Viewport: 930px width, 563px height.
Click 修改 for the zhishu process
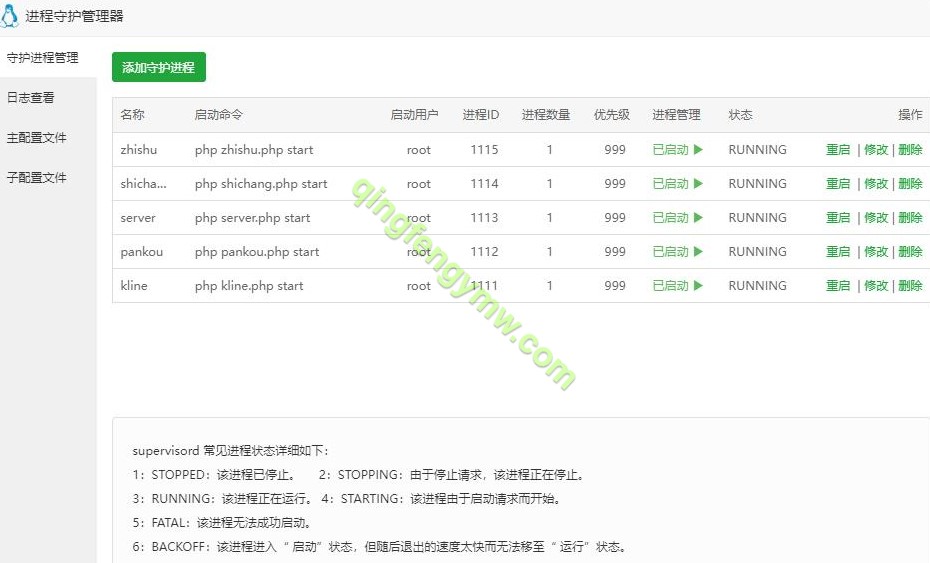[x=876, y=150]
